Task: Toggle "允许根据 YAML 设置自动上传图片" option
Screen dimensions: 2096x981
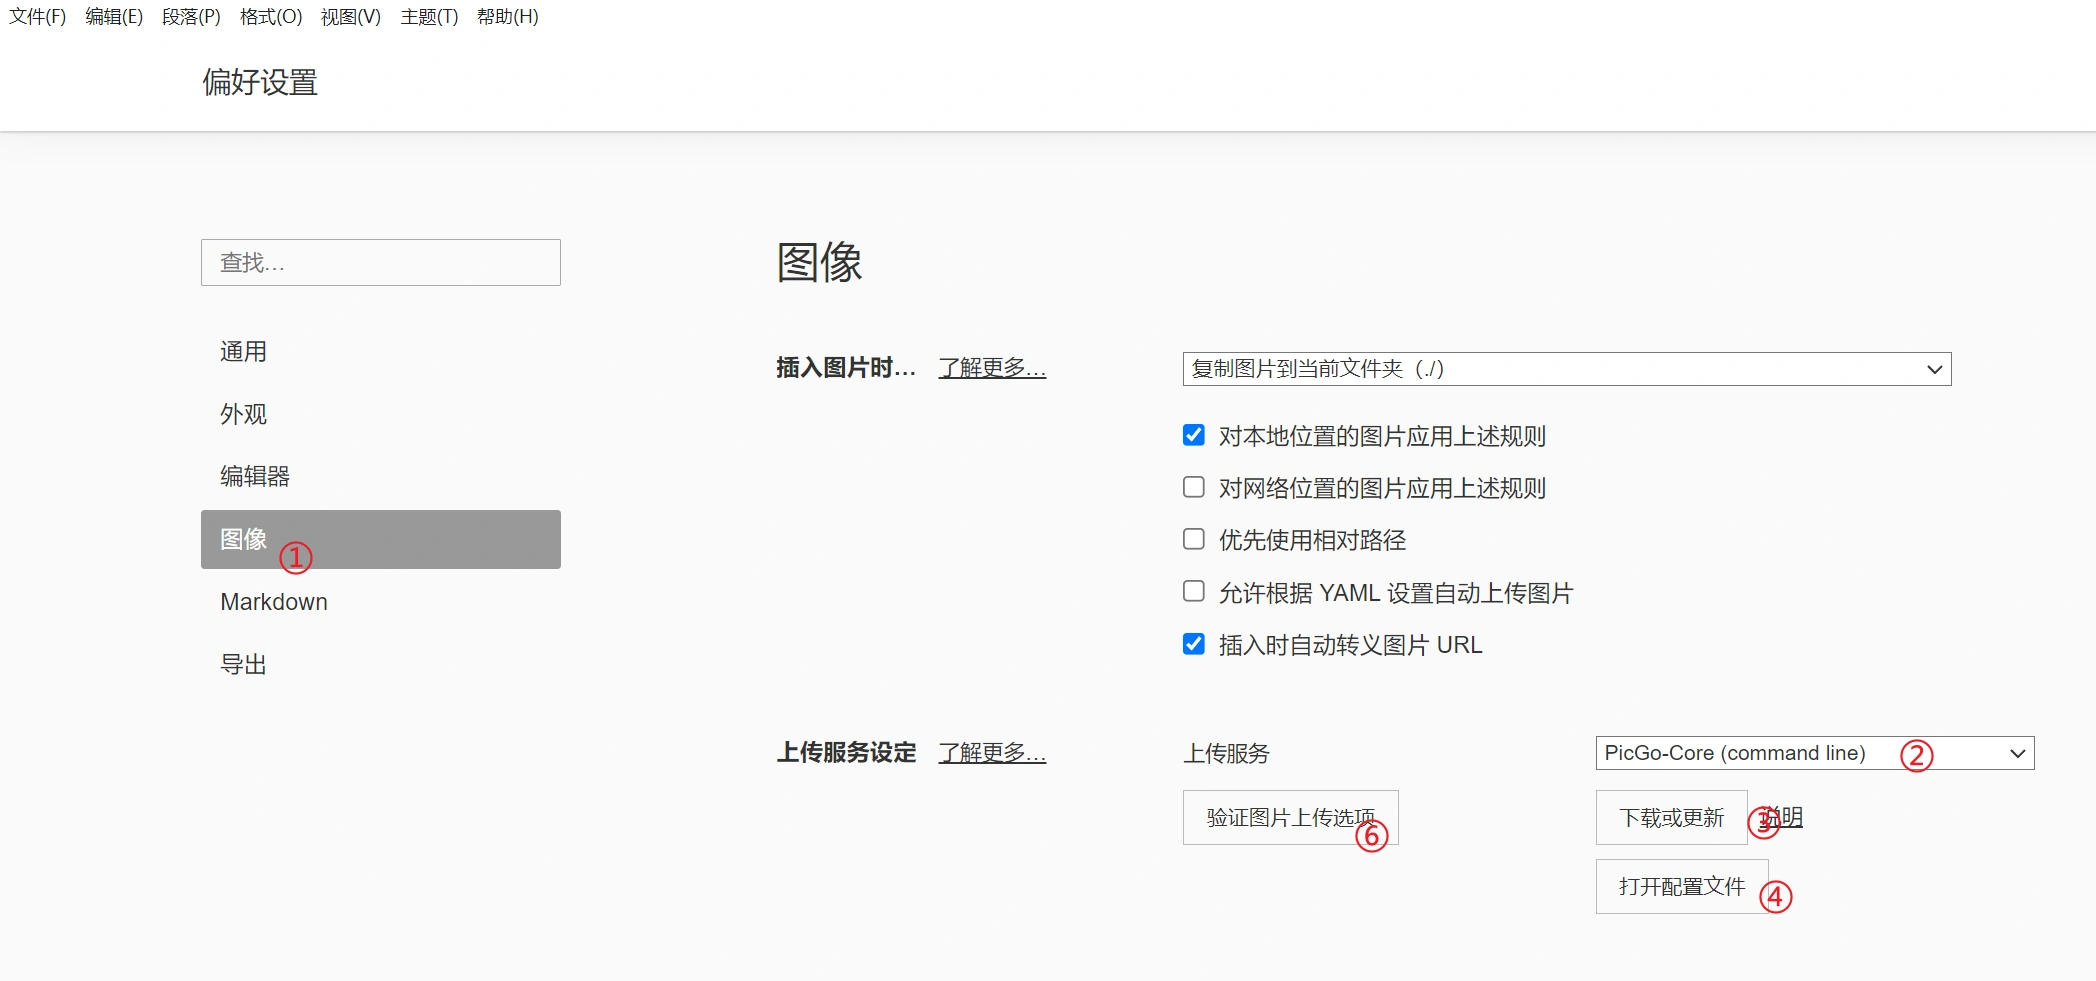Action: tap(1193, 592)
